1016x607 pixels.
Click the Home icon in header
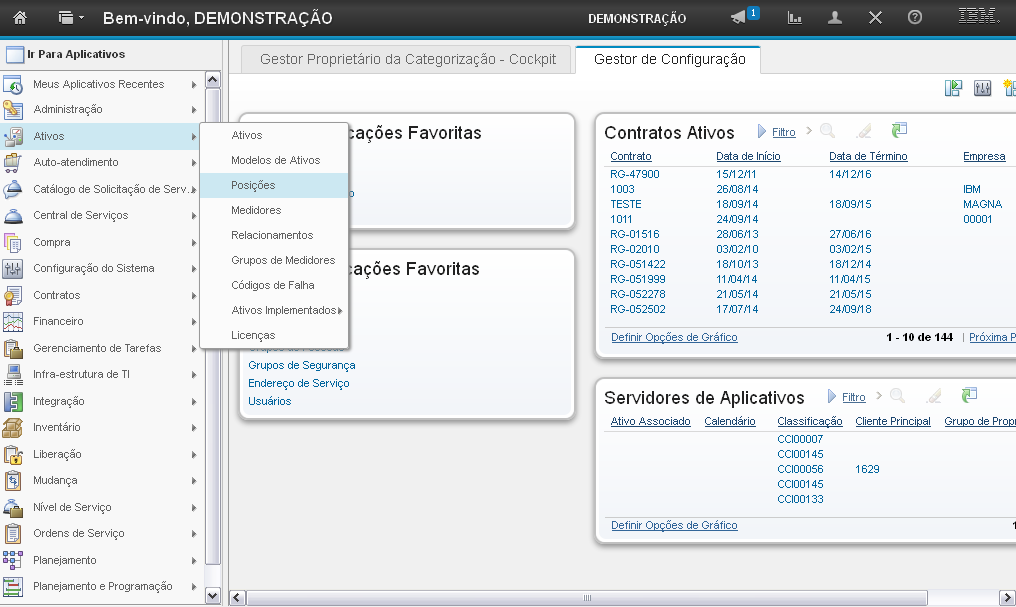point(20,18)
